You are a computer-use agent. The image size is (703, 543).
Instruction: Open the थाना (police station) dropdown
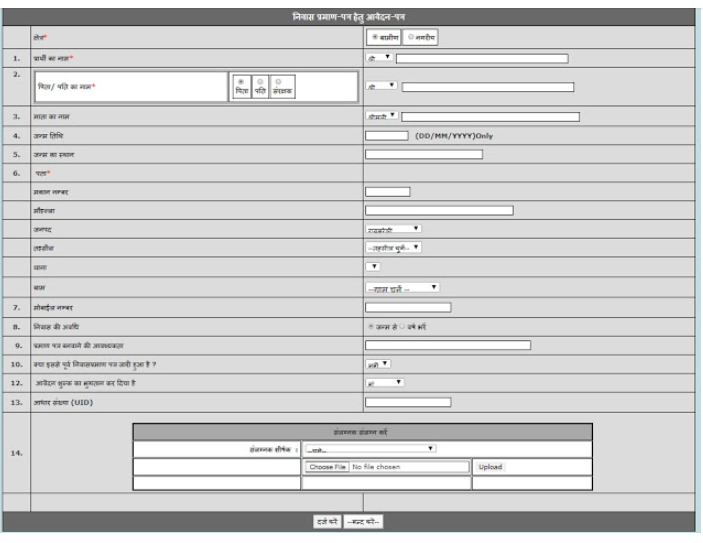click(x=373, y=267)
